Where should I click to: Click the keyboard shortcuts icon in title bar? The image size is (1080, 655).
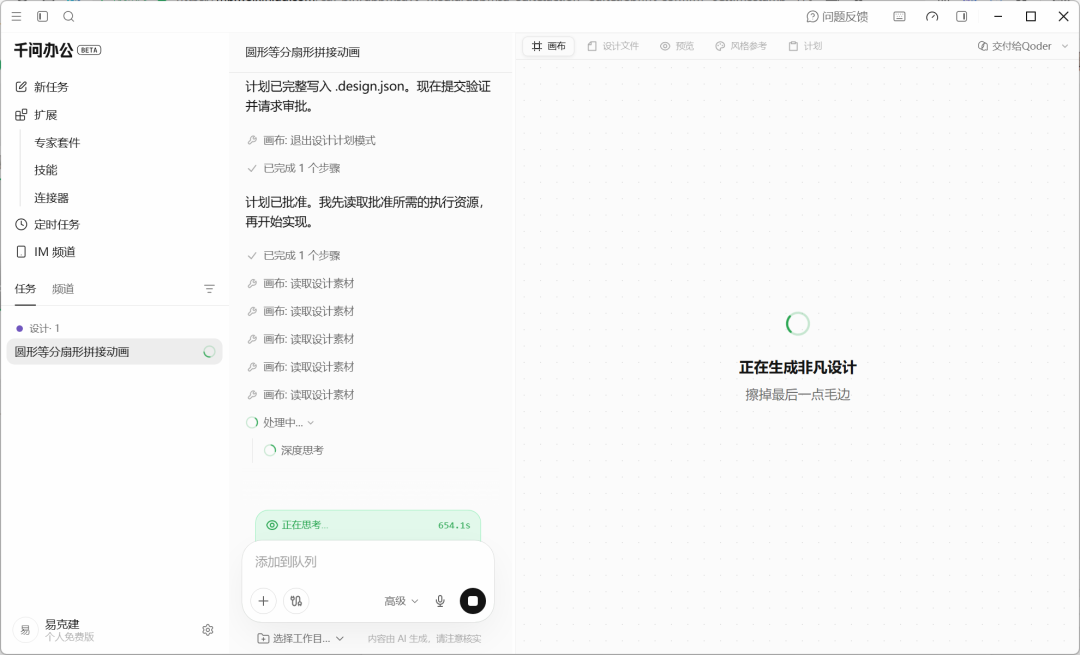(899, 17)
